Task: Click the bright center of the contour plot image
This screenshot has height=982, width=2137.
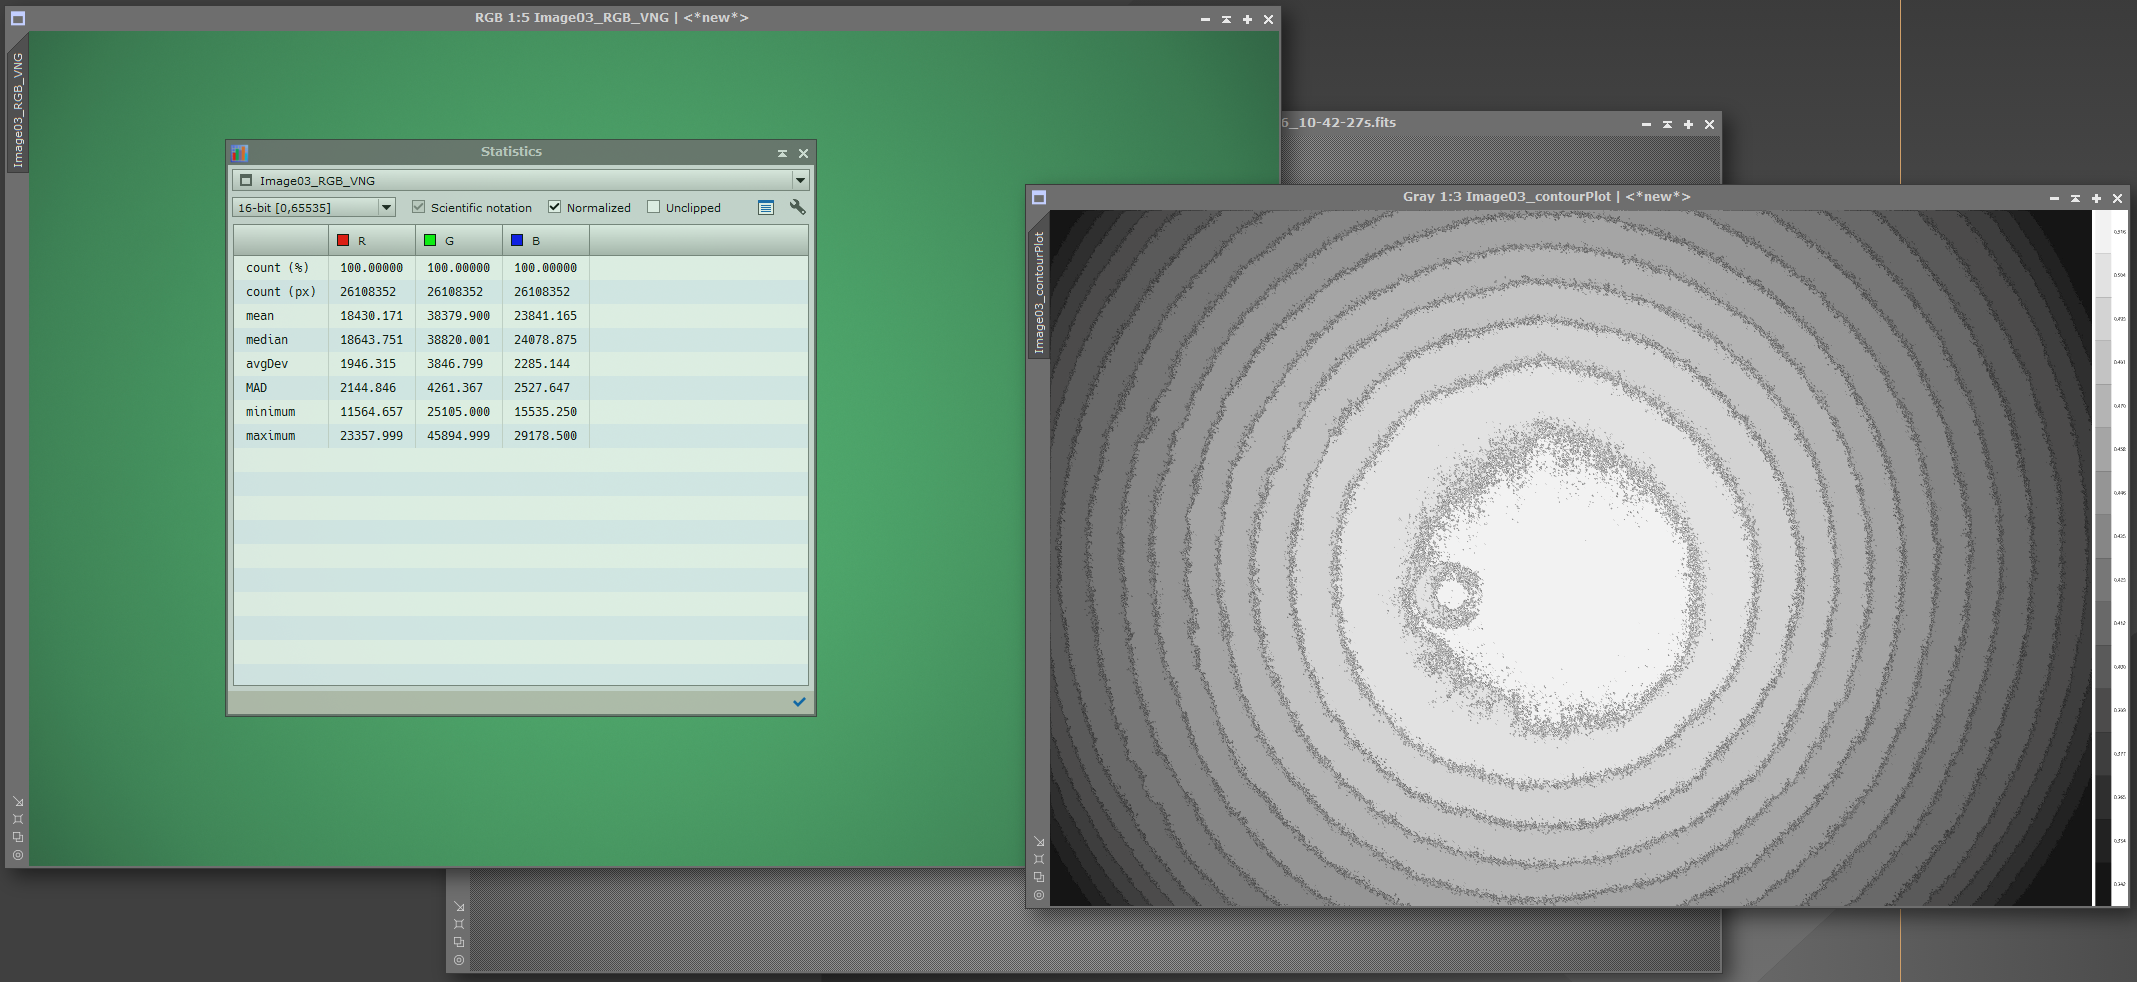Action: tap(1570, 580)
